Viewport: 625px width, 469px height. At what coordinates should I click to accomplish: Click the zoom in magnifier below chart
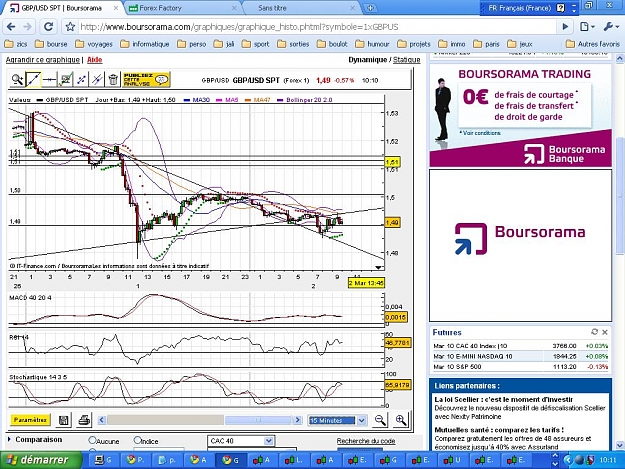tap(401, 420)
